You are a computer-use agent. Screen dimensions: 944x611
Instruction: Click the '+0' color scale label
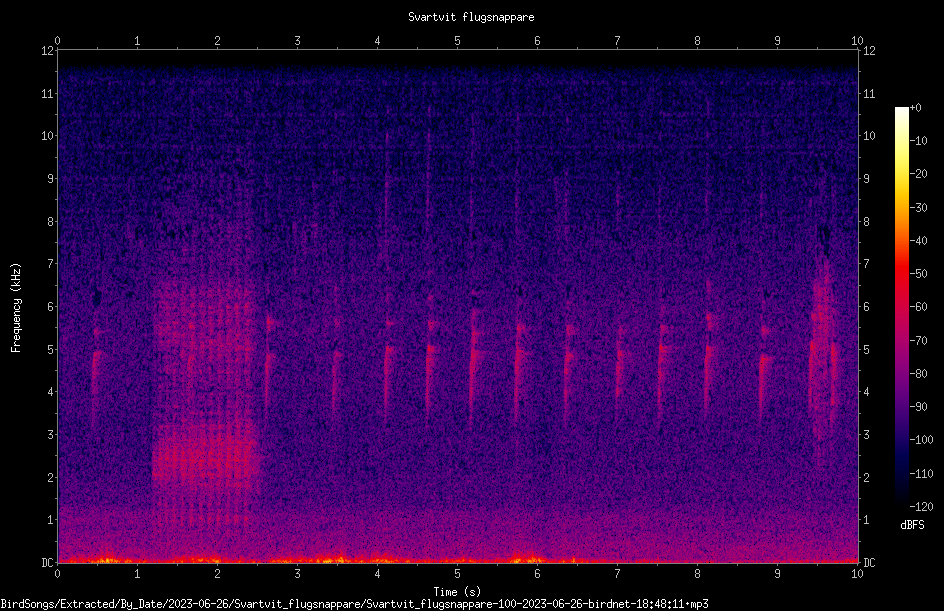[915, 108]
